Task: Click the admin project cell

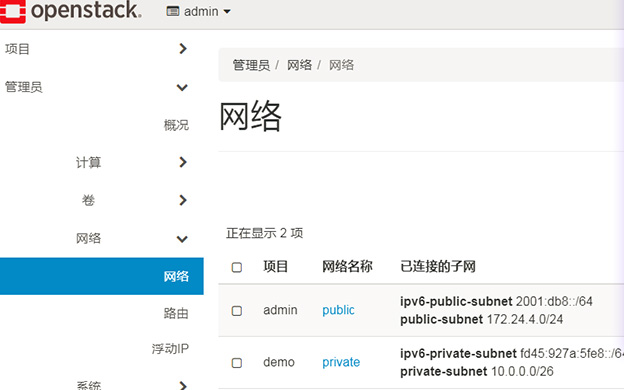Action: click(x=280, y=310)
